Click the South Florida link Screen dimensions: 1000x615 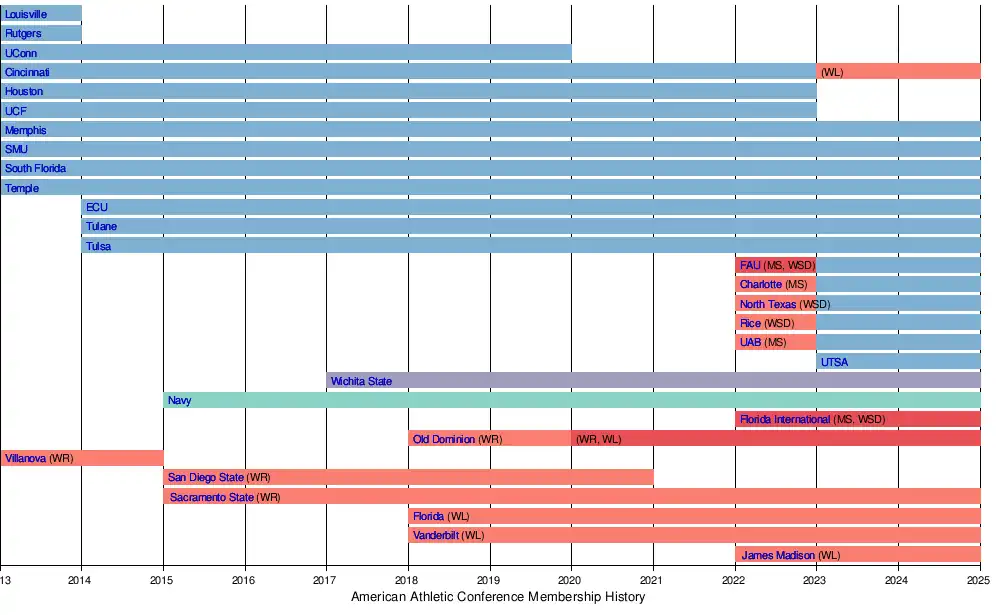[36, 168]
